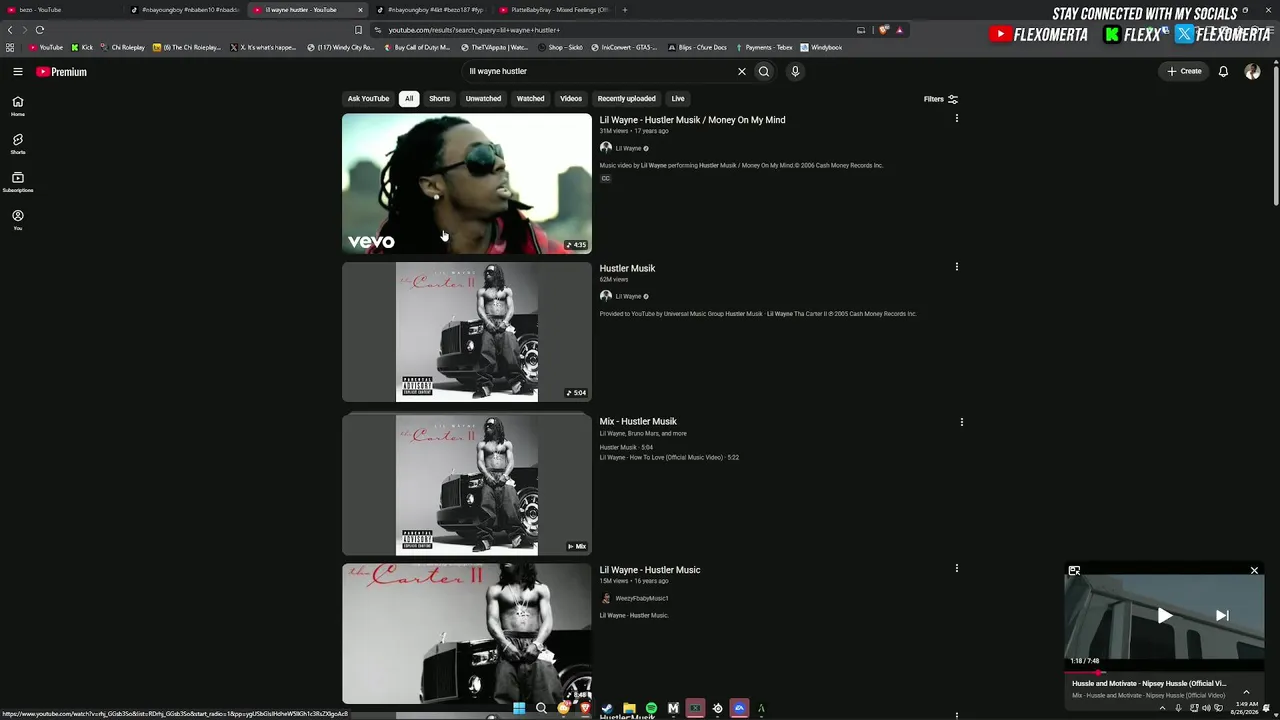Open the Vevo video thumbnail
1280x720 pixels.
click(x=467, y=183)
